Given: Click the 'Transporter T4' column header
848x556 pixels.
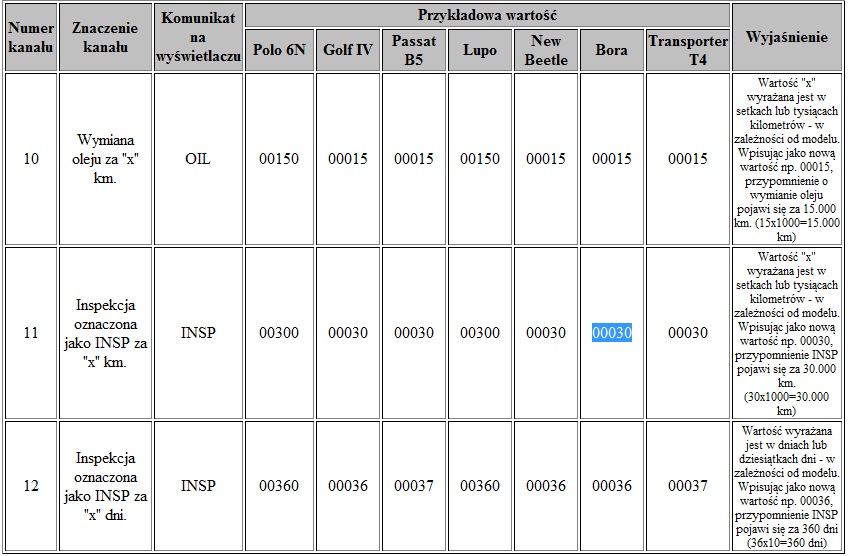Looking at the screenshot, I should (688, 50).
